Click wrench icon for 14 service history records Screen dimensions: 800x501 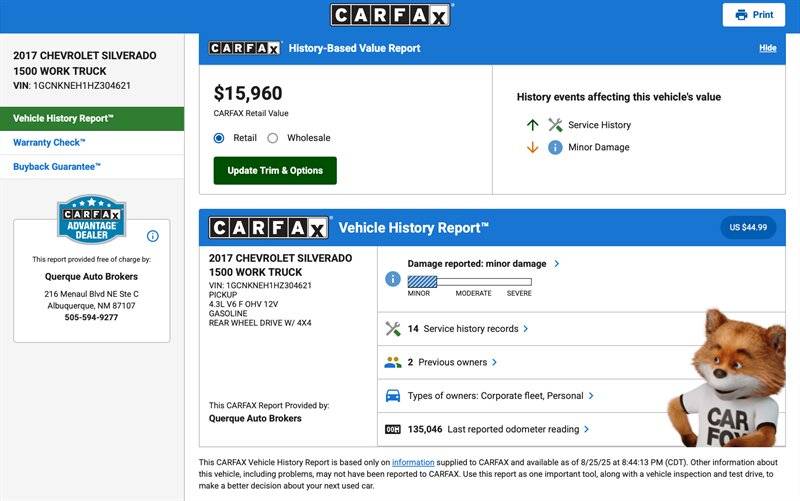[393, 329]
